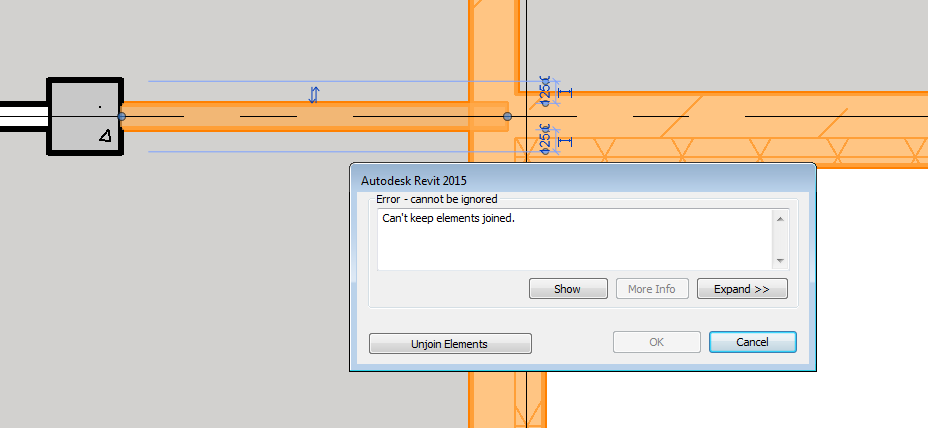Viewport: 928px width, 428px height.
Task: Click the scroll down arrow in error message box
Action: coord(780,260)
